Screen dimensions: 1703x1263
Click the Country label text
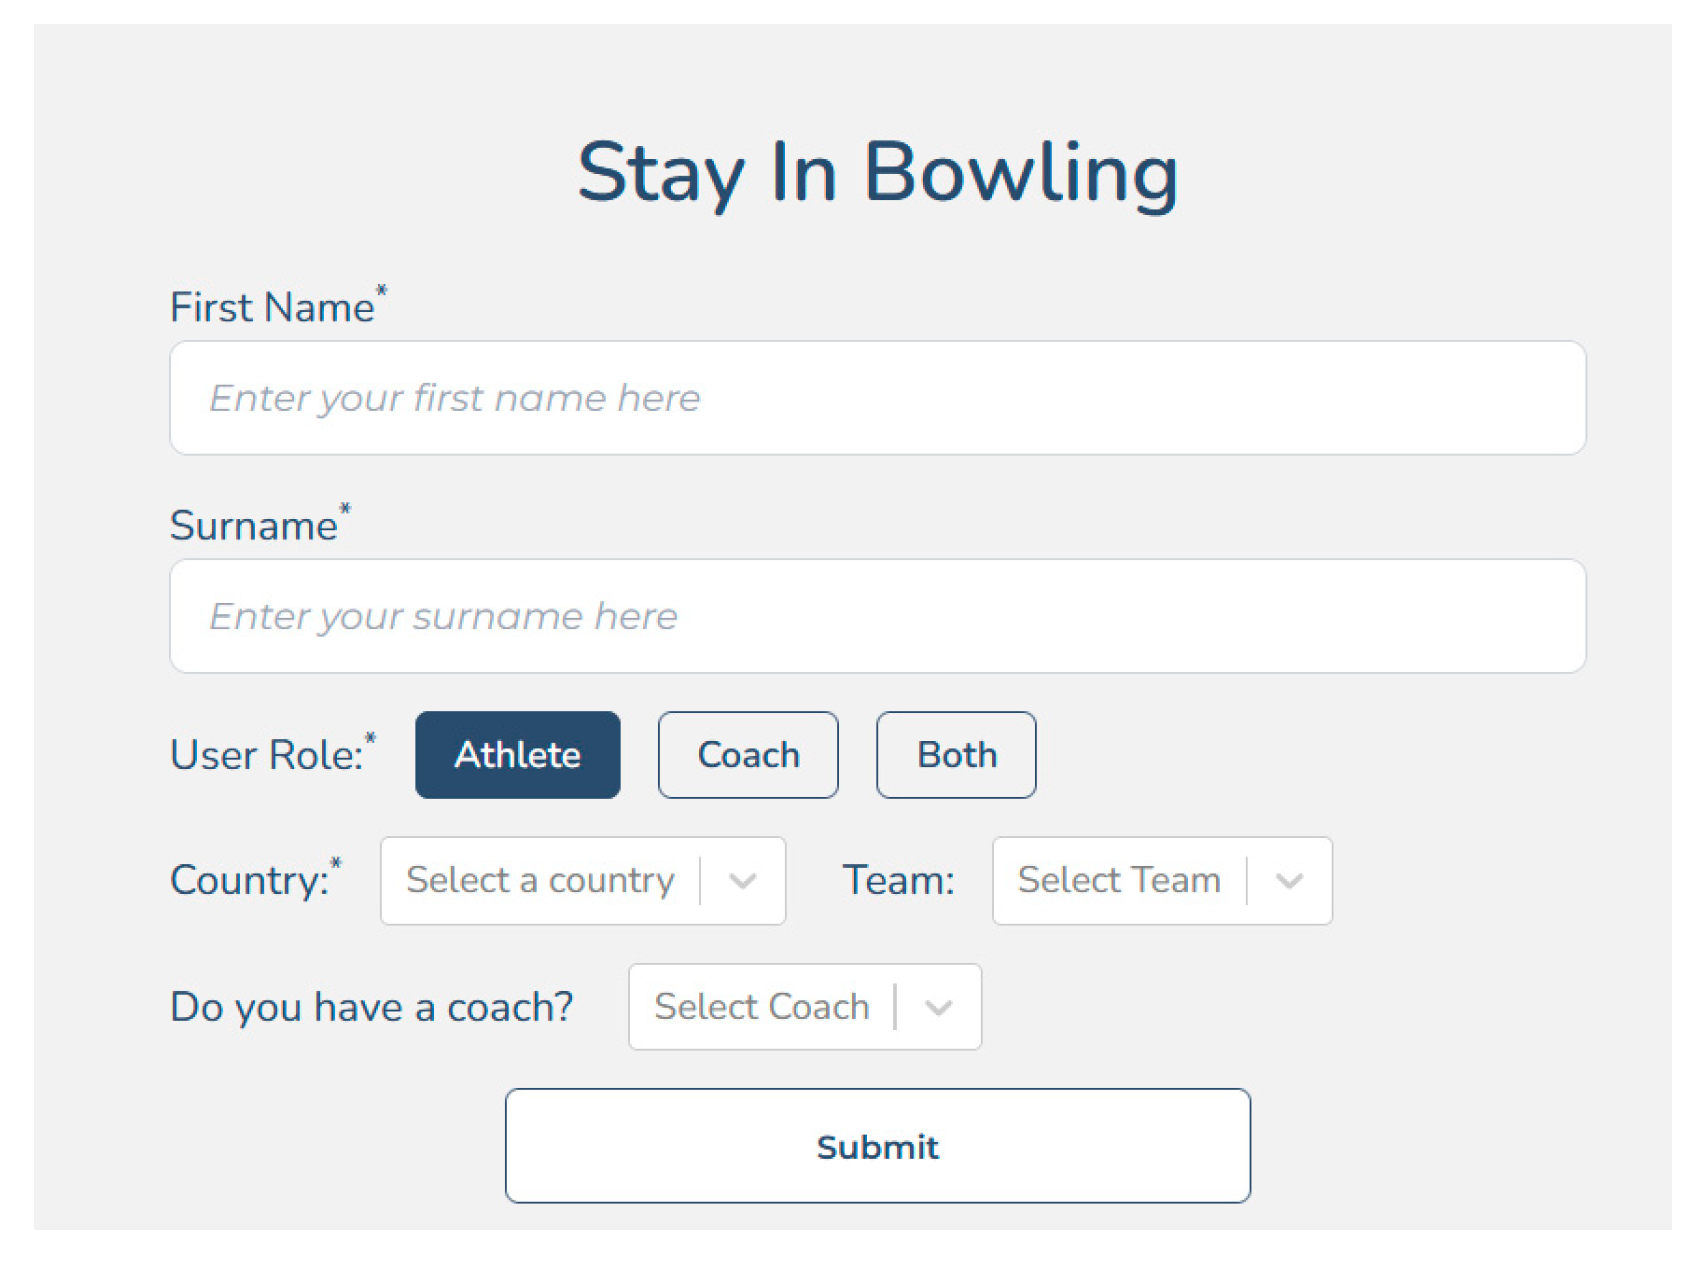pos(249,881)
